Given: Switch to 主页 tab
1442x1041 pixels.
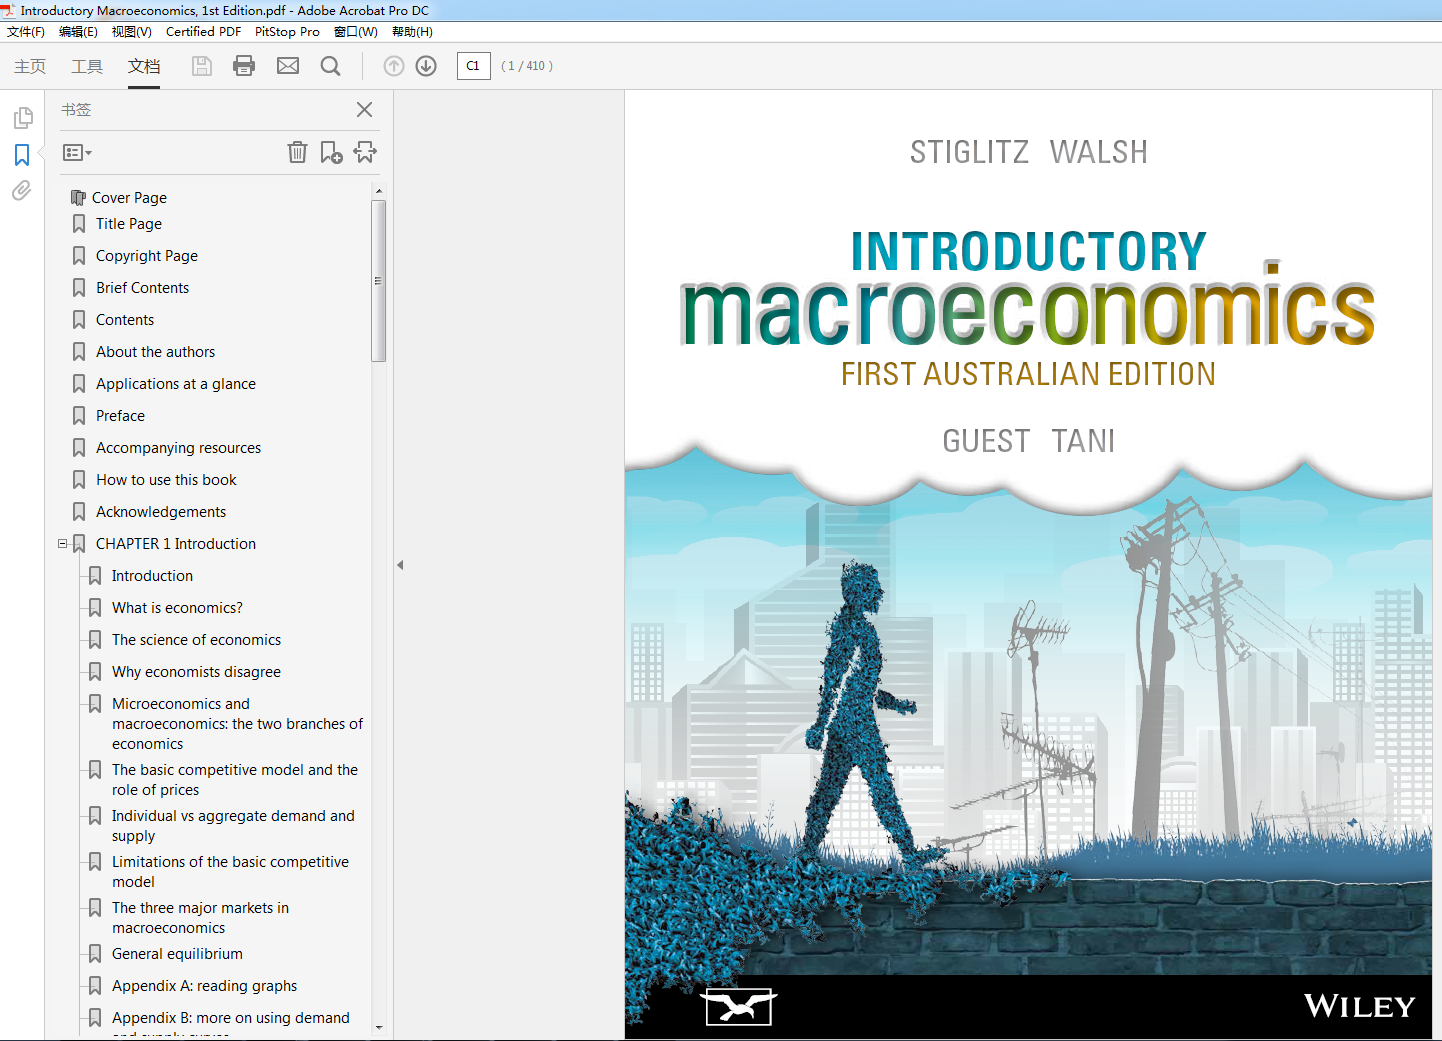Looking at the screenshot, I should (x=30, y=66).
